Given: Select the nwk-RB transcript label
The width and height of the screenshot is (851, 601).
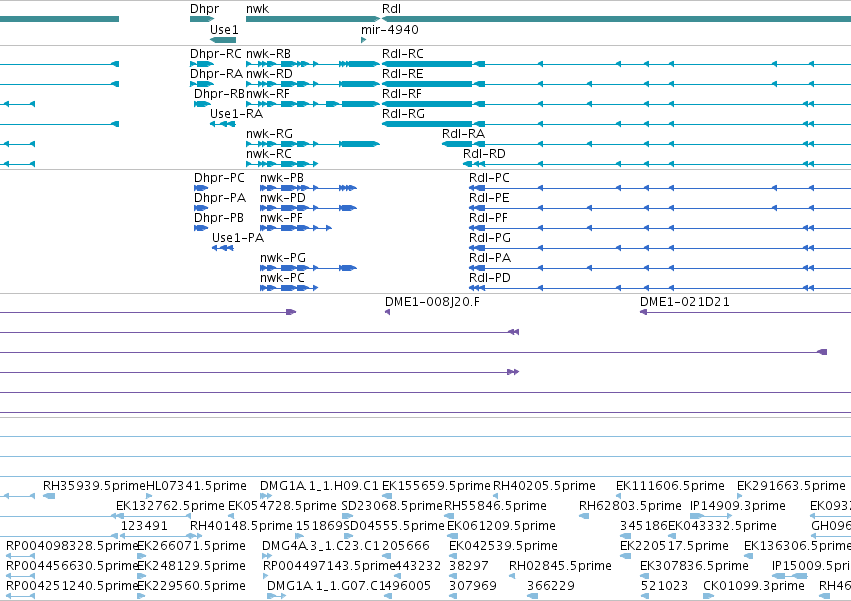Looking at the screenshot, I should point(268,54).
